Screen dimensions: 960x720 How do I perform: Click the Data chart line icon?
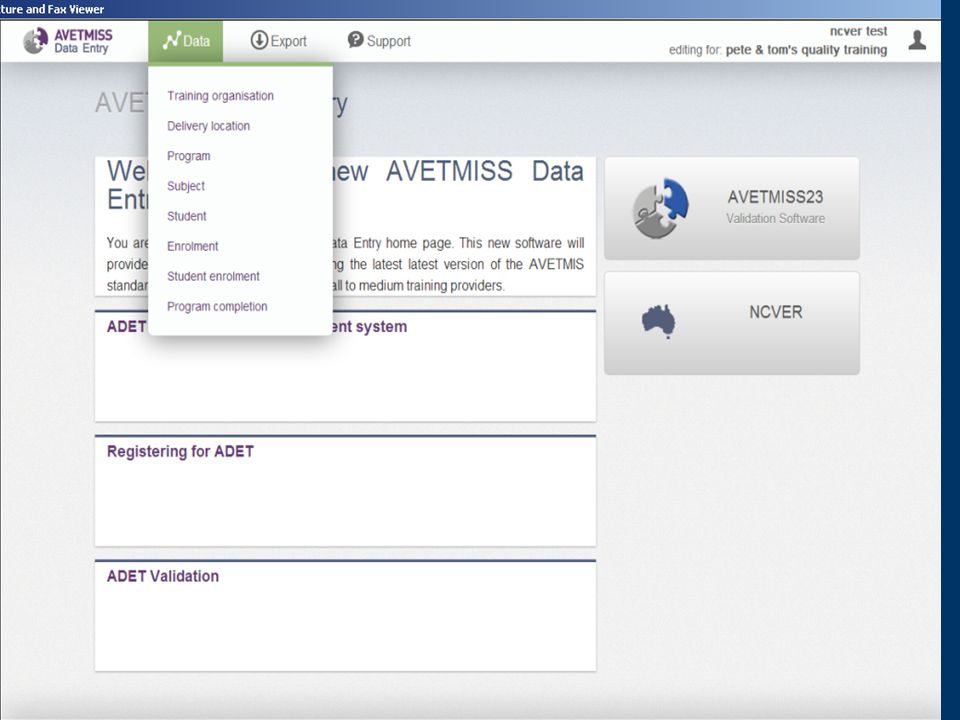(171, 40)
